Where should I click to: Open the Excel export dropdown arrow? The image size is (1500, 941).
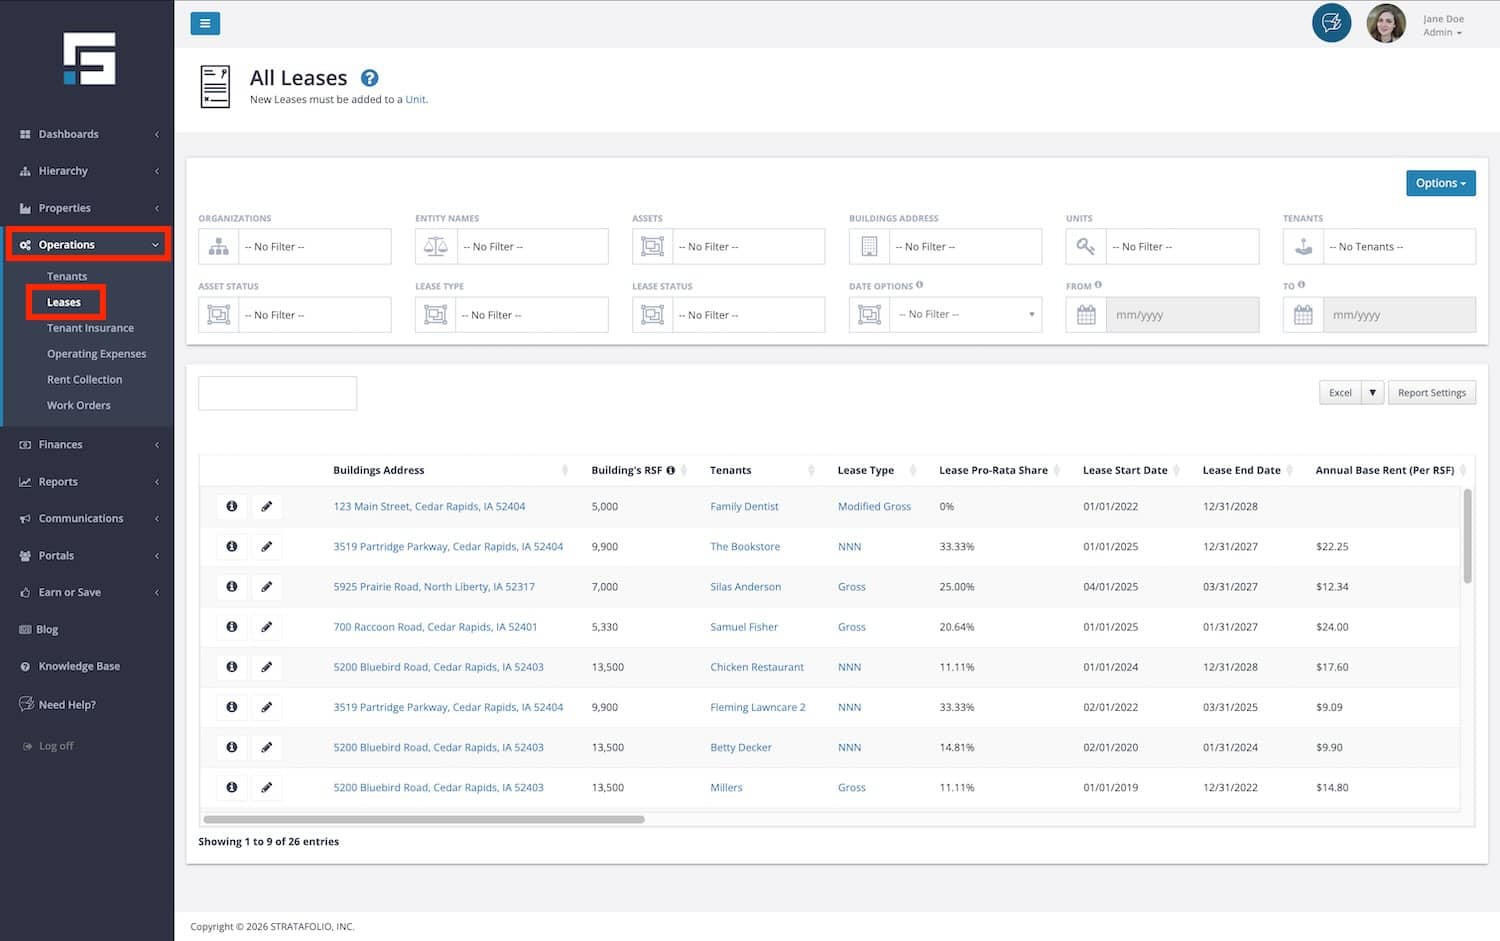(x=1372, y=393)
